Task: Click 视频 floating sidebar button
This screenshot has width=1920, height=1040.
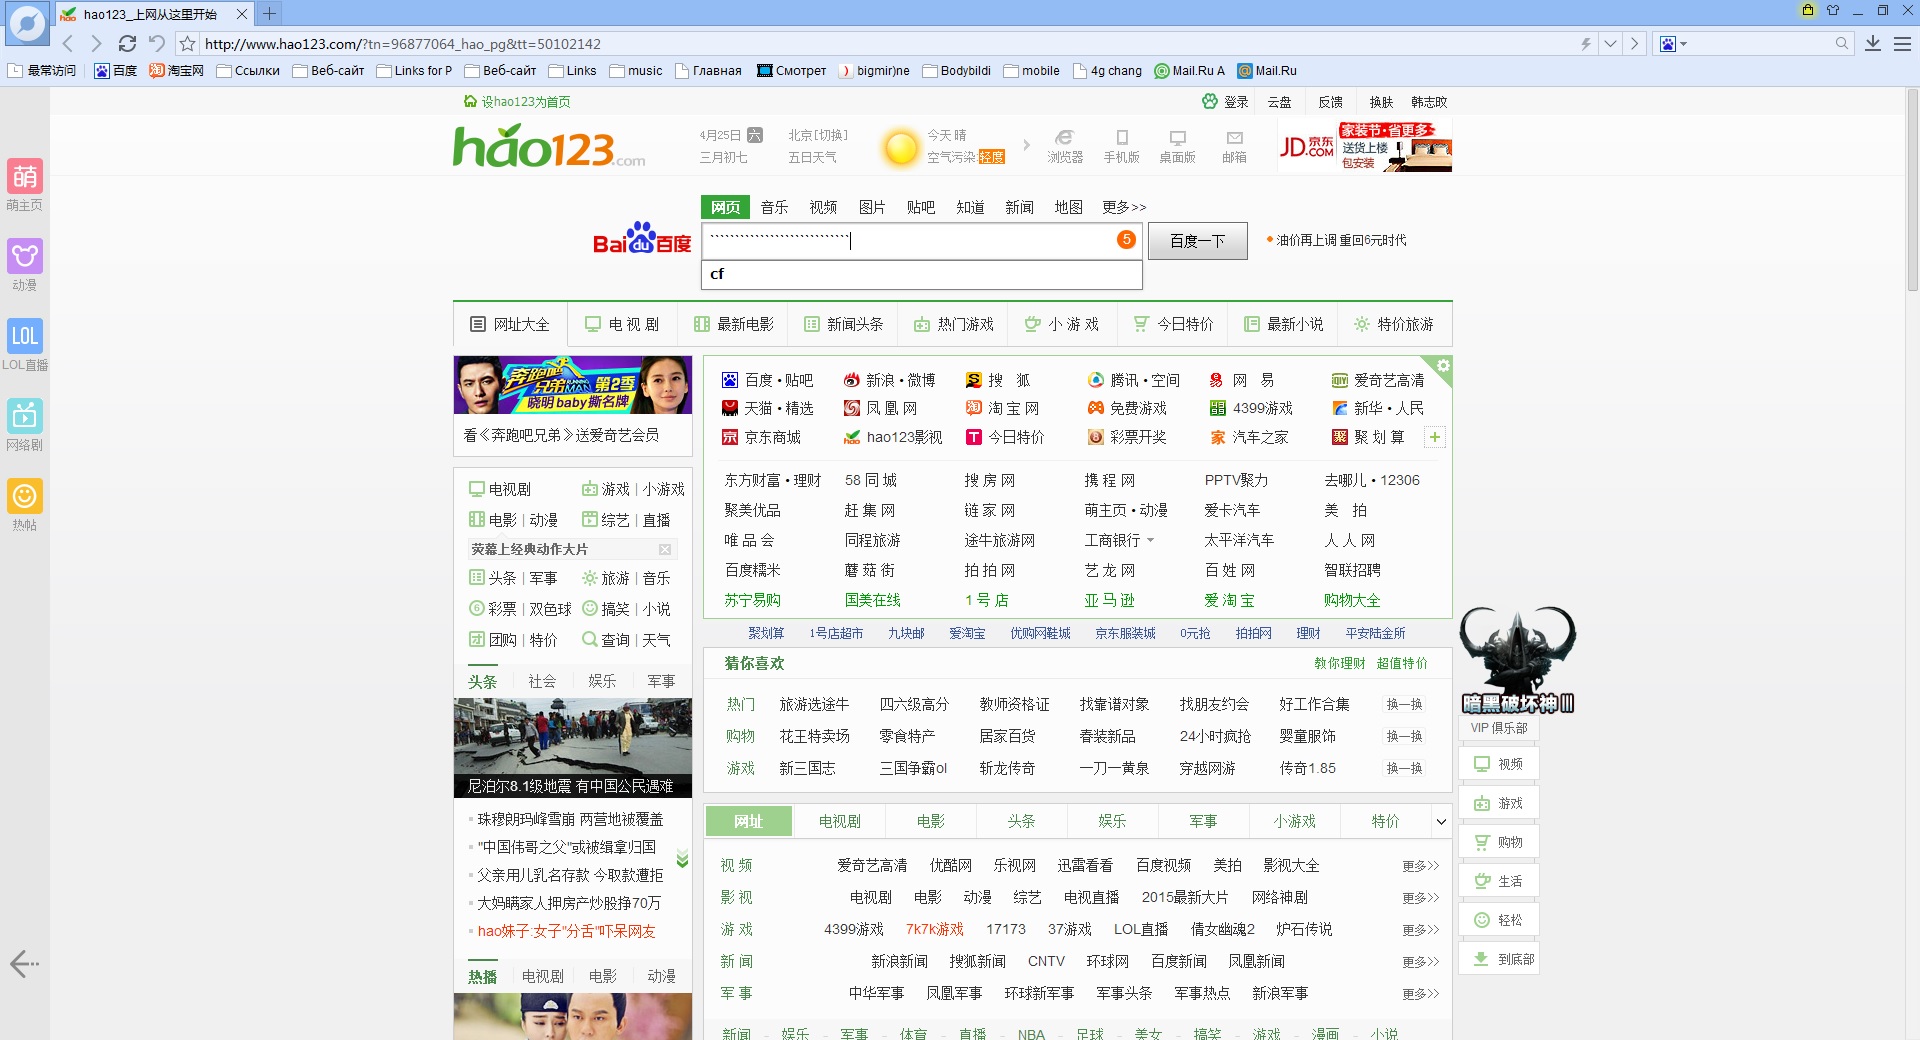Action: [1499, 764]
